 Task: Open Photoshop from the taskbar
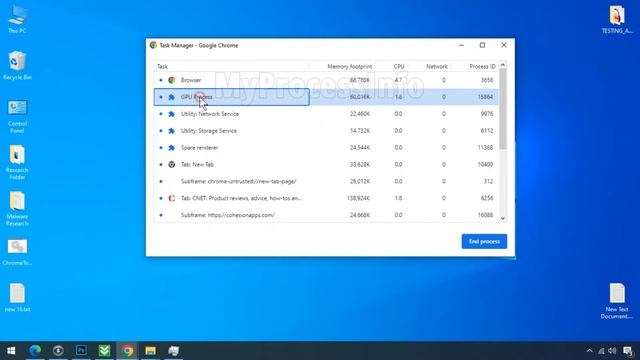(x=81, y=351)
